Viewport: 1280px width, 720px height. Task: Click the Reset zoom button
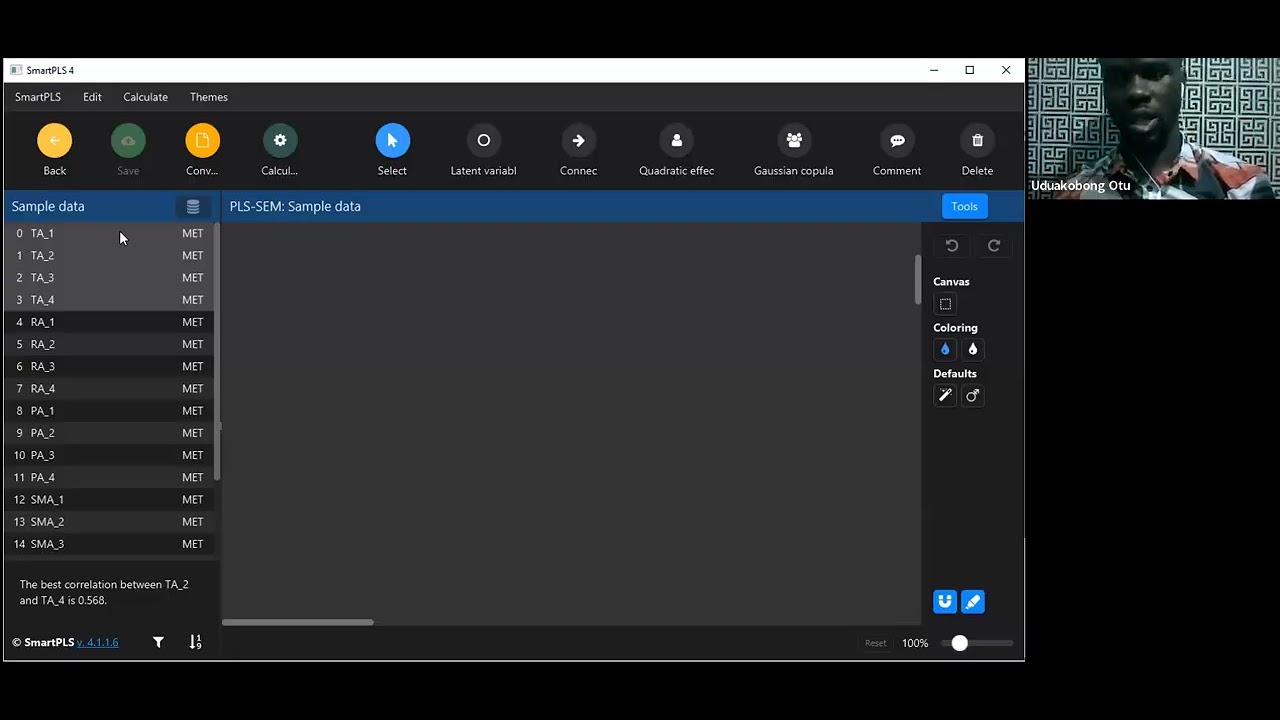click(876, 643)
